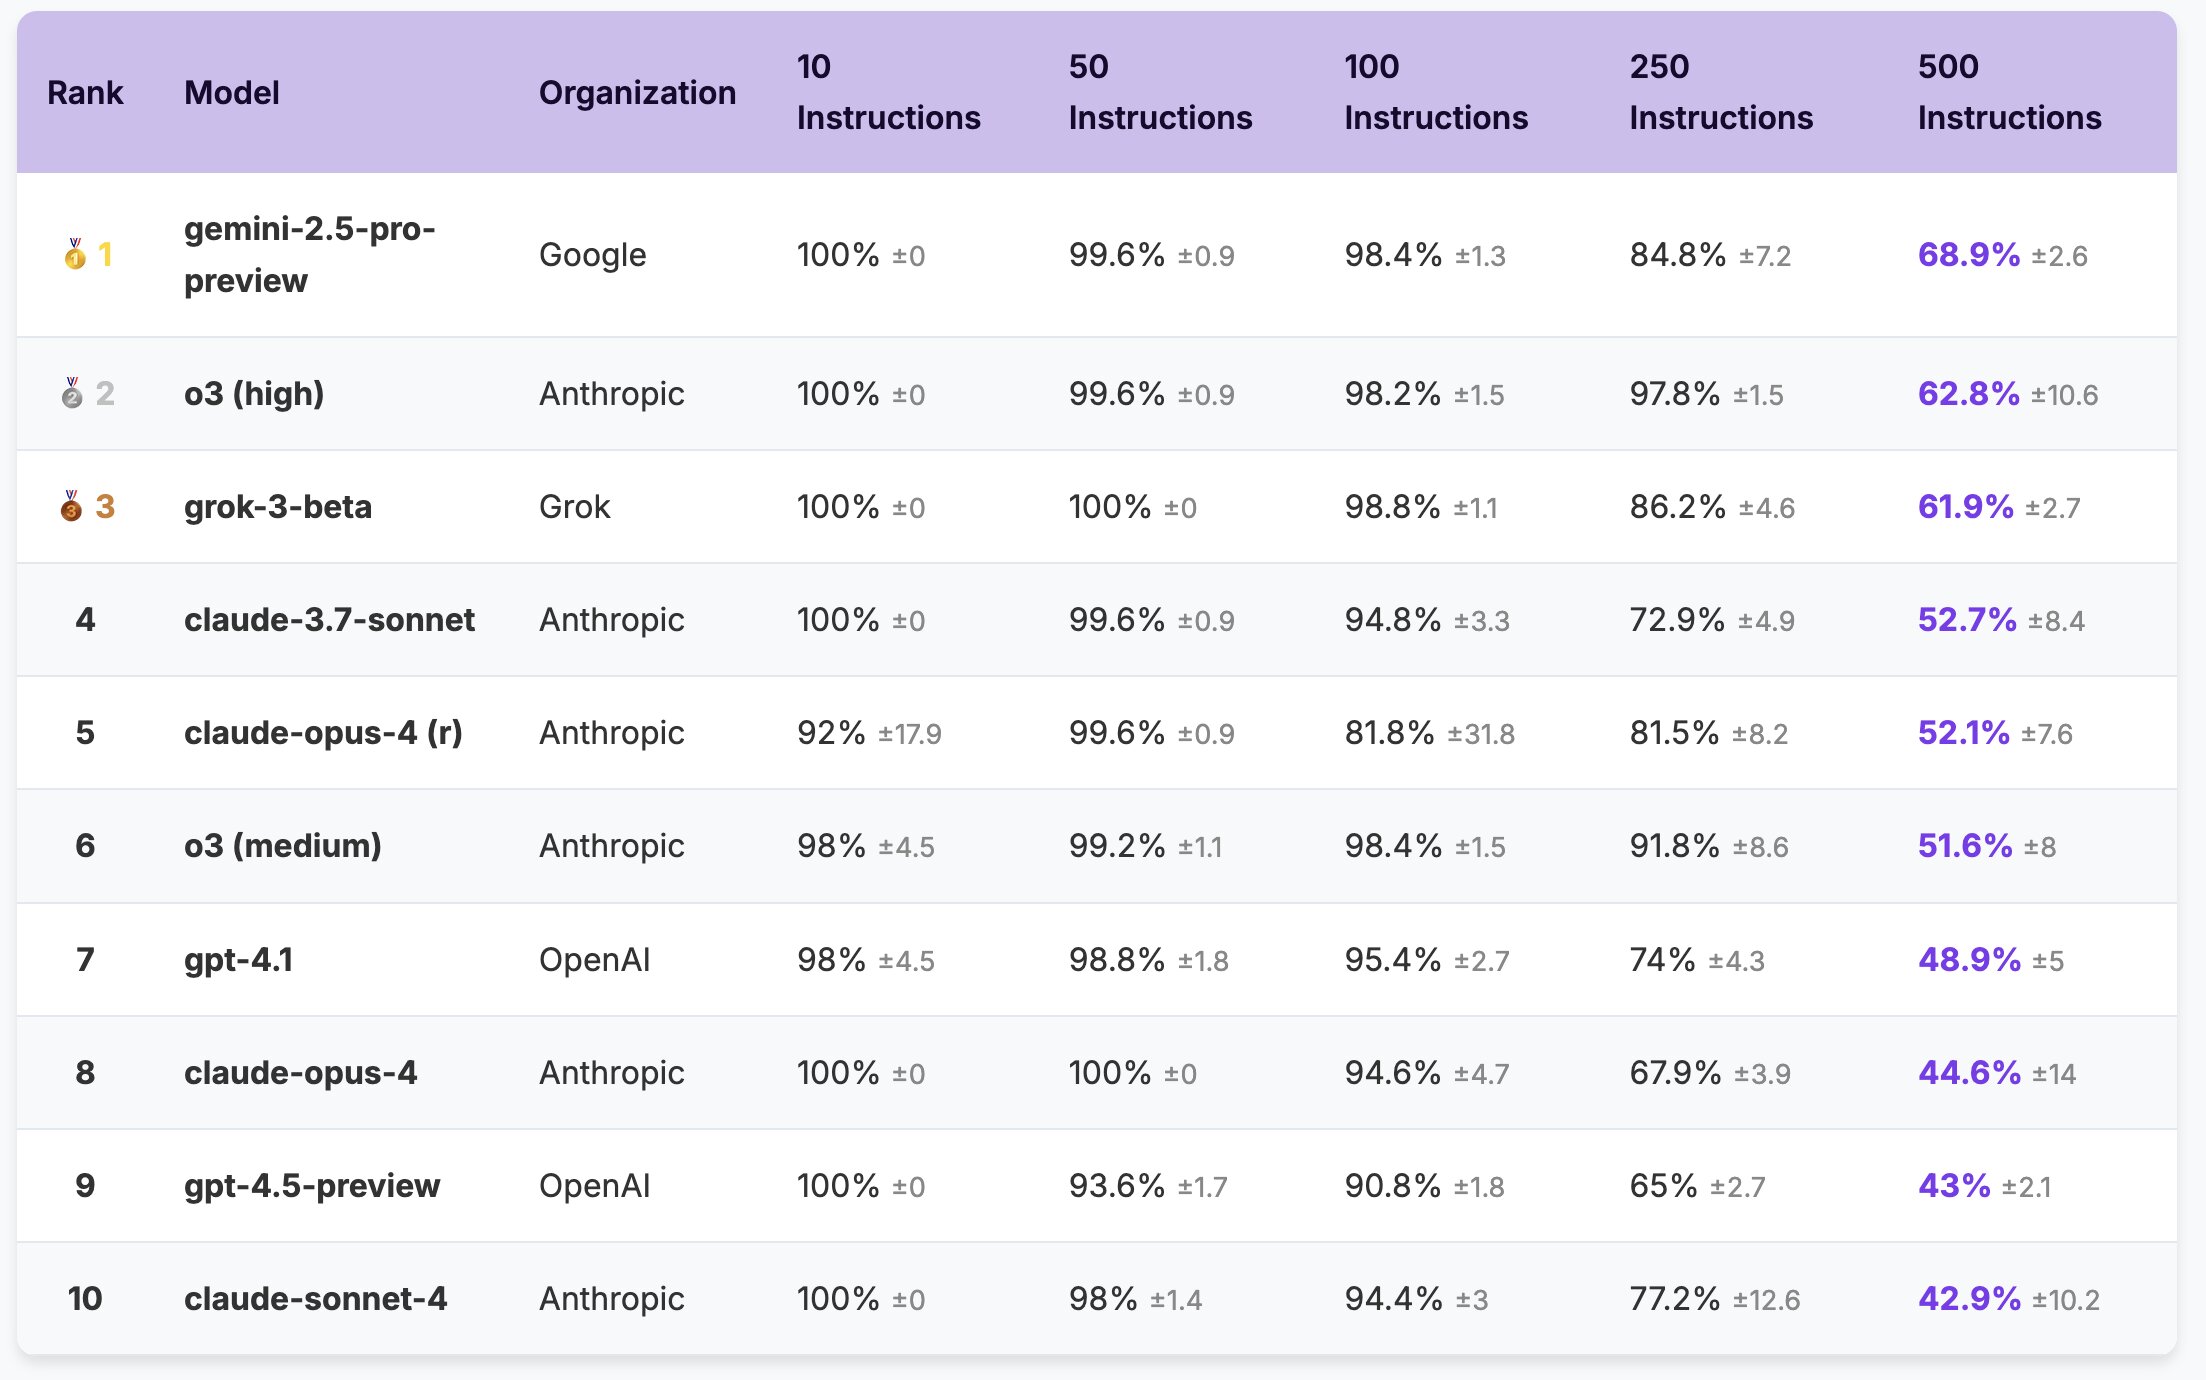Click the claude-sonnet-4 model name

tap(316, 1298)
